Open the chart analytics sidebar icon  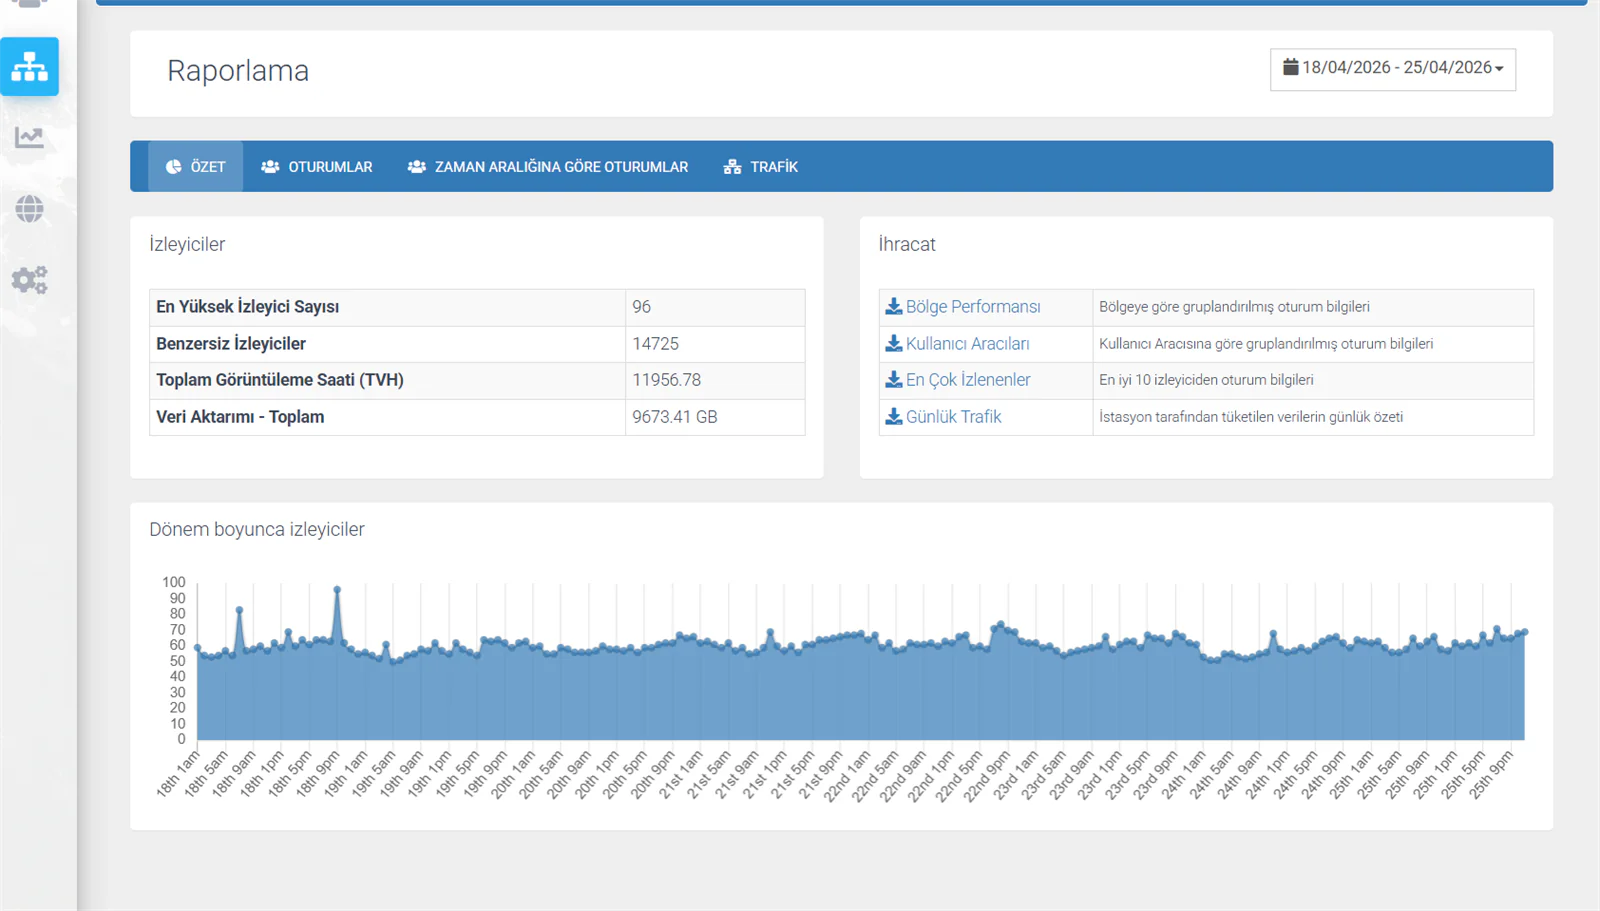[29, 138]
